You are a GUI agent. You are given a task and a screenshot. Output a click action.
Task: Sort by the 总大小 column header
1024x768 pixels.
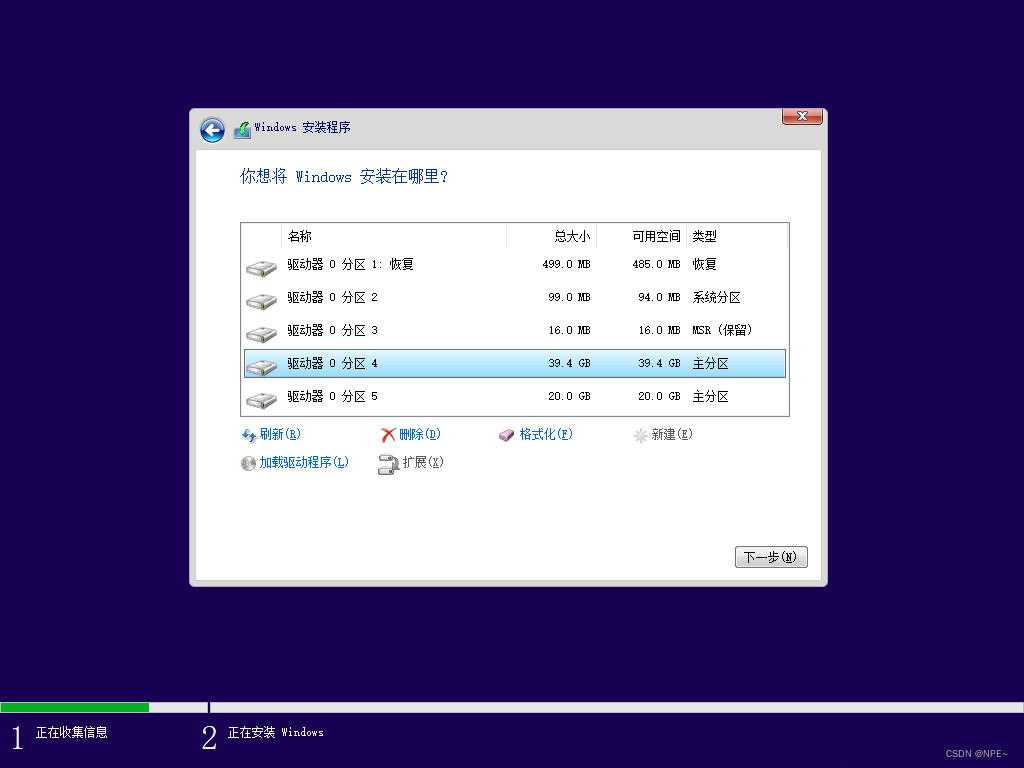(x=551, y=236)
